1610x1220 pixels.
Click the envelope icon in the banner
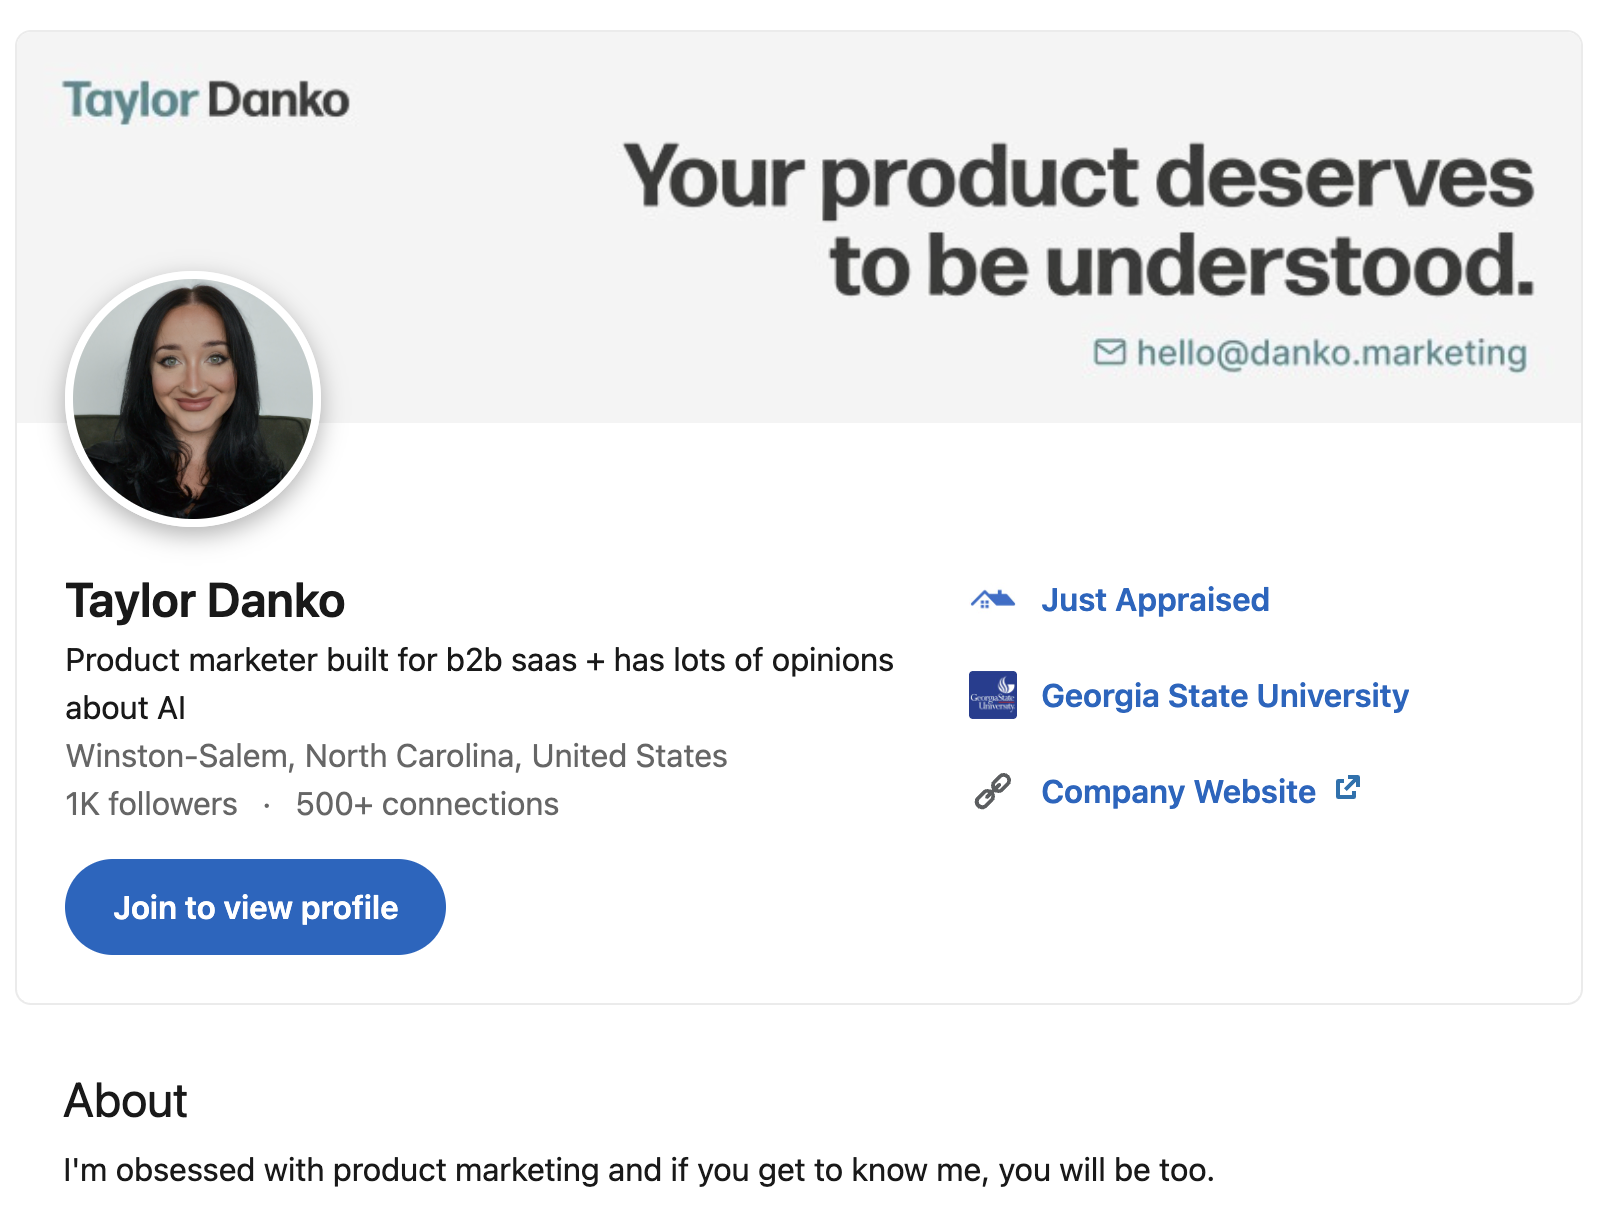[1110, 352]
